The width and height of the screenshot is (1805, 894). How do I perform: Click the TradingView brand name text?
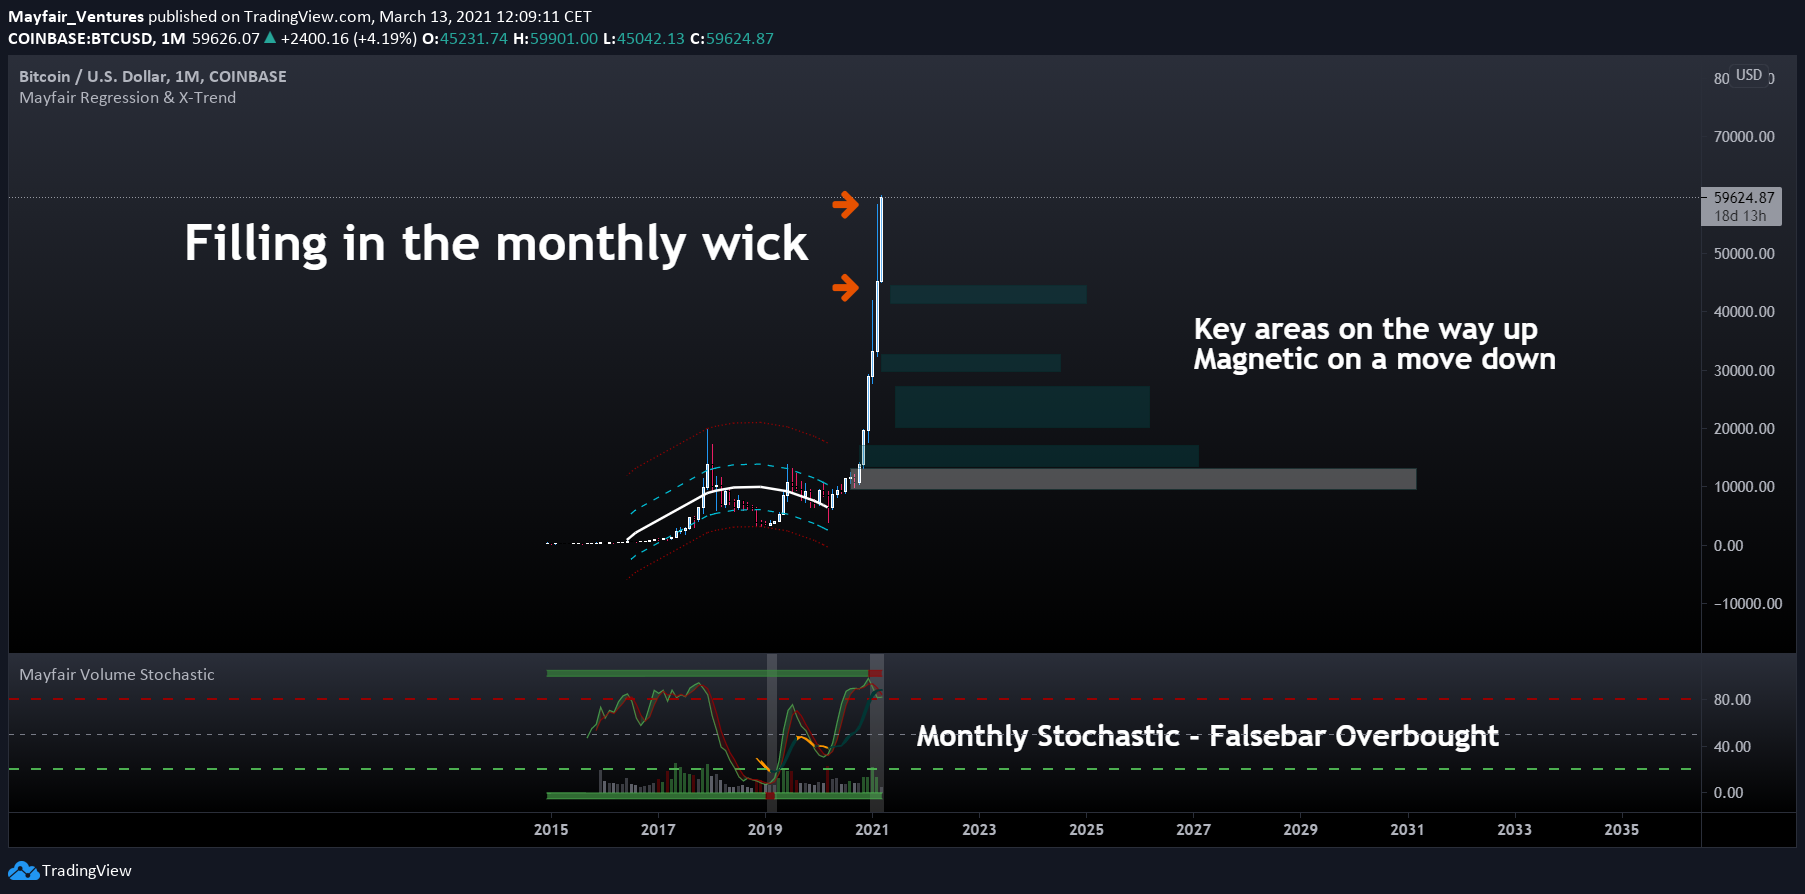click(87, 871)
